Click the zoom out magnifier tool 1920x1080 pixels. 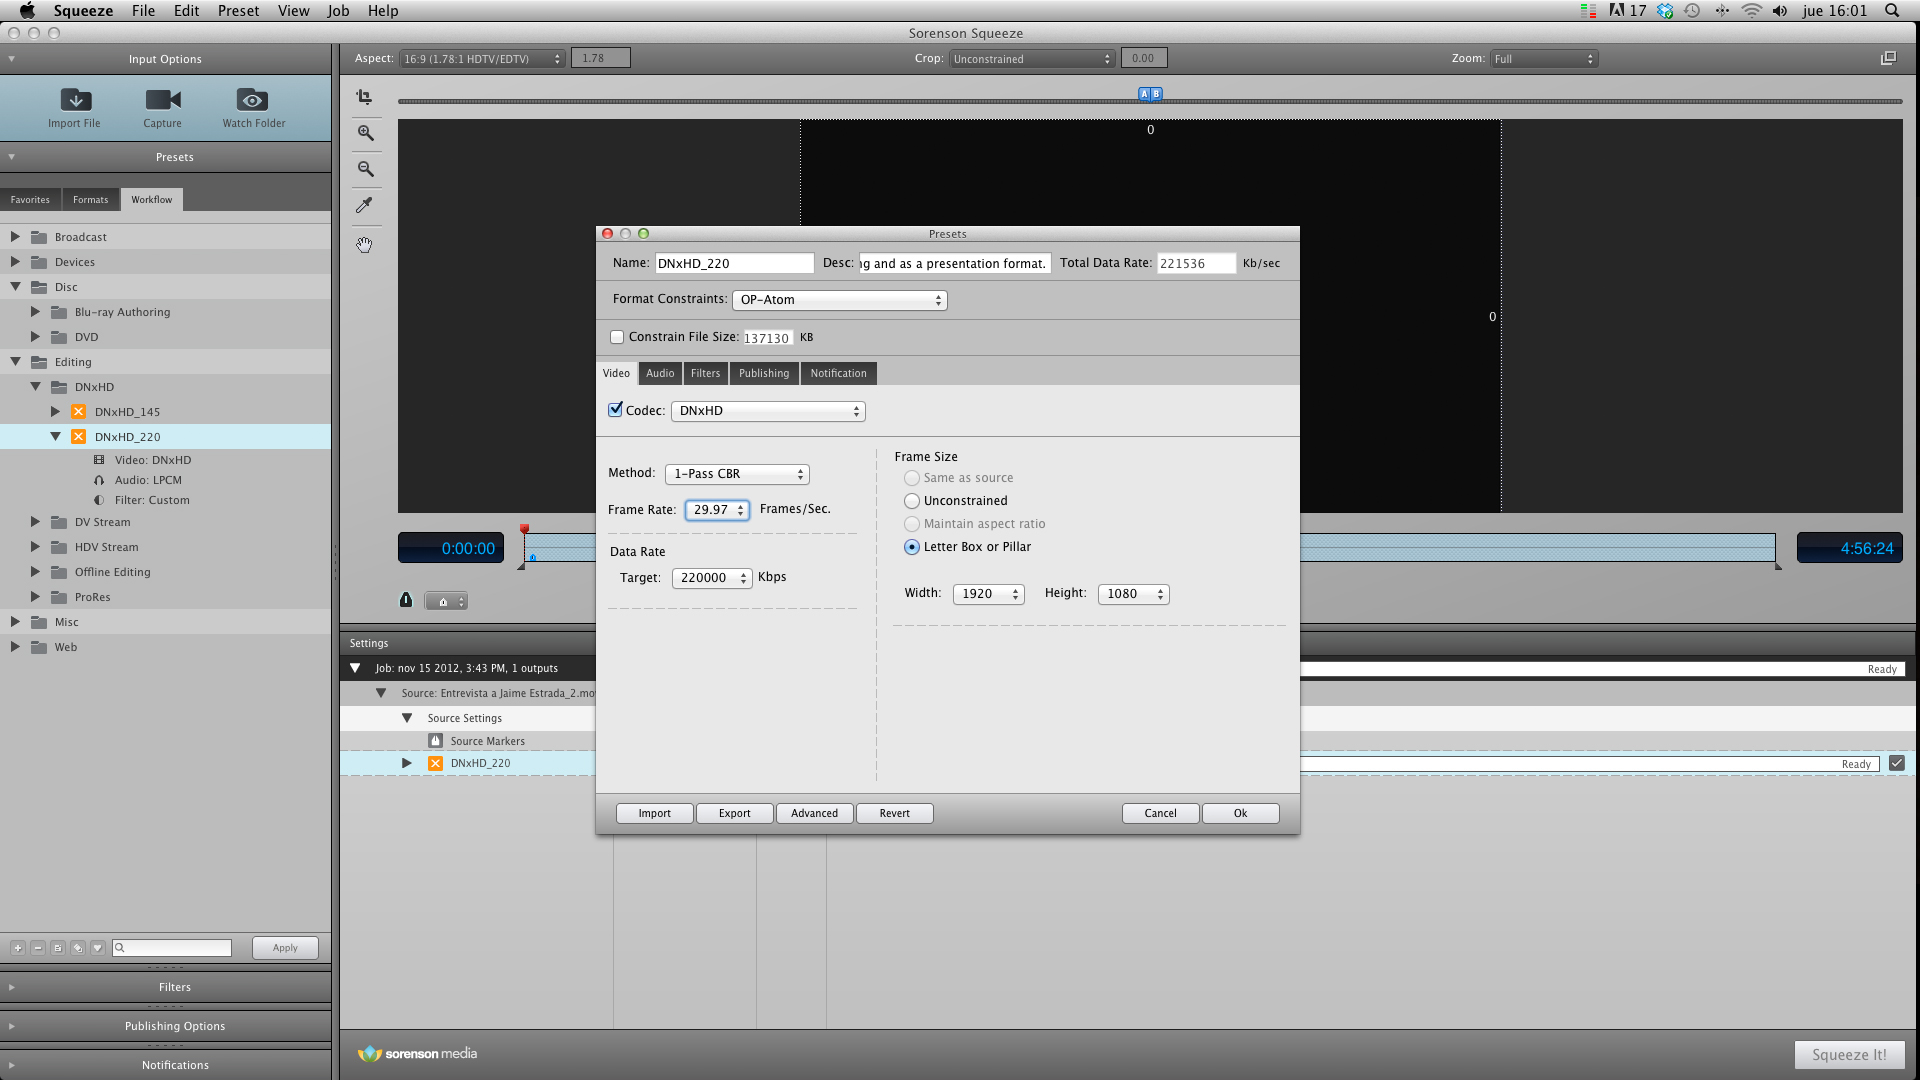coord(366,169)
